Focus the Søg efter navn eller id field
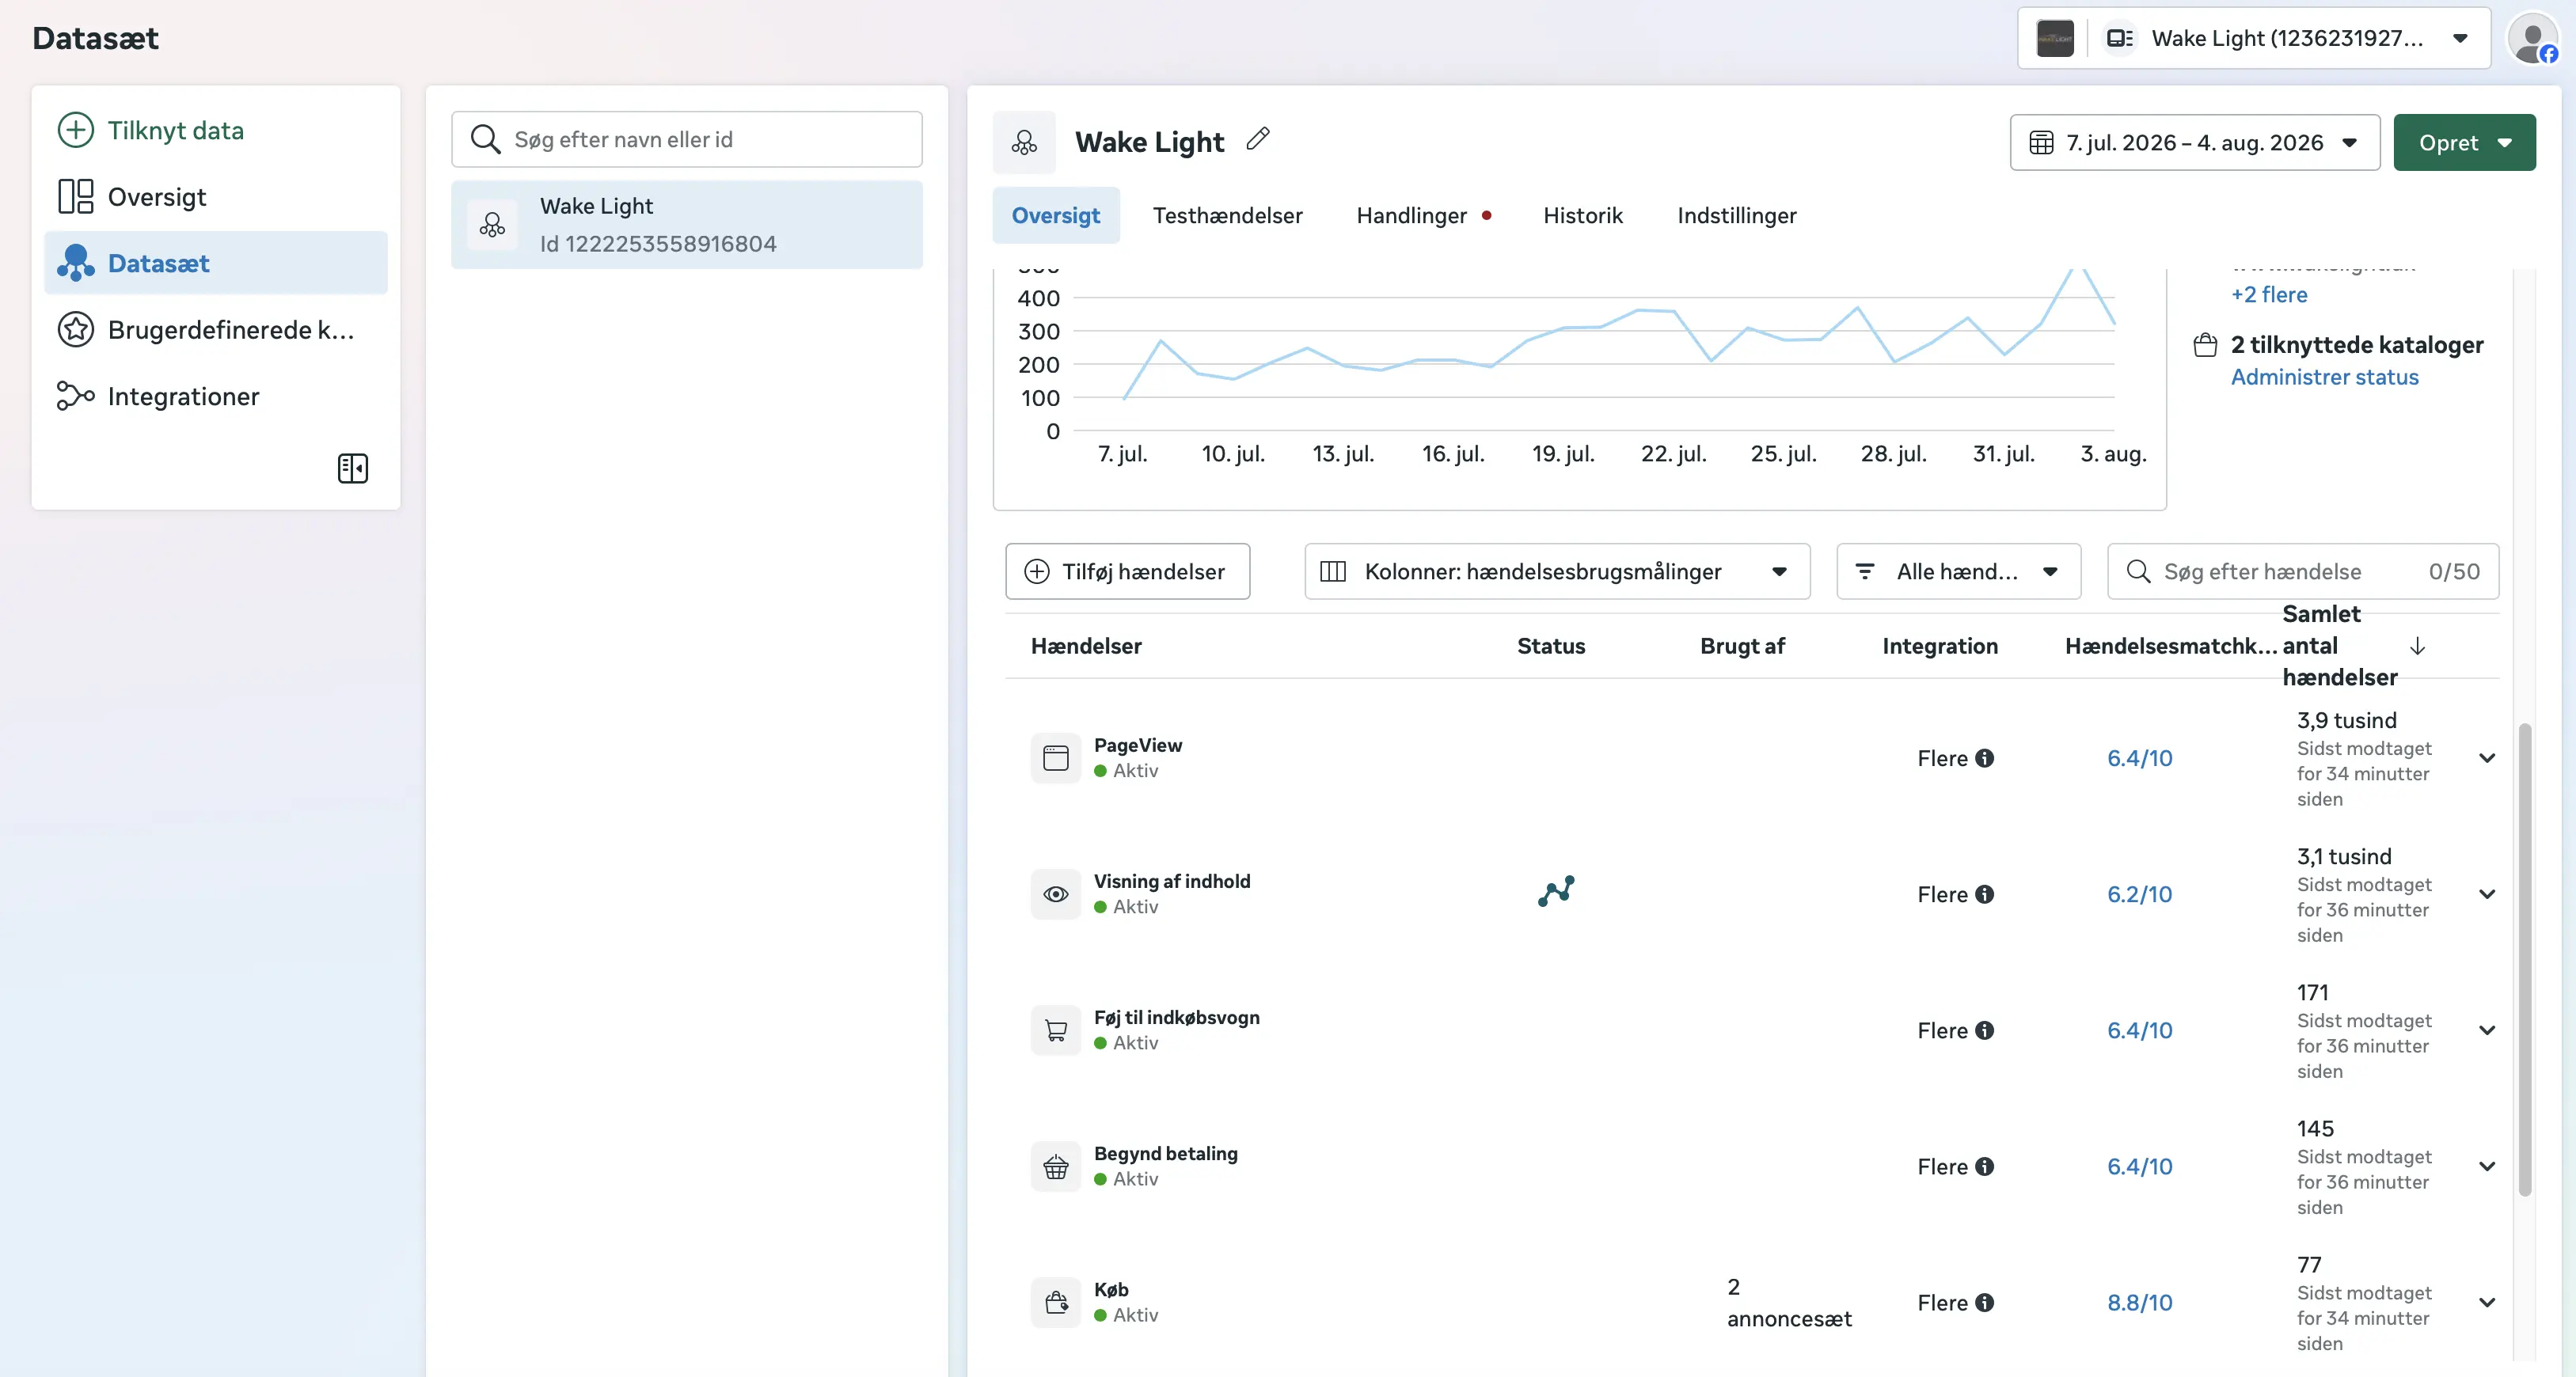 [686, 139]
